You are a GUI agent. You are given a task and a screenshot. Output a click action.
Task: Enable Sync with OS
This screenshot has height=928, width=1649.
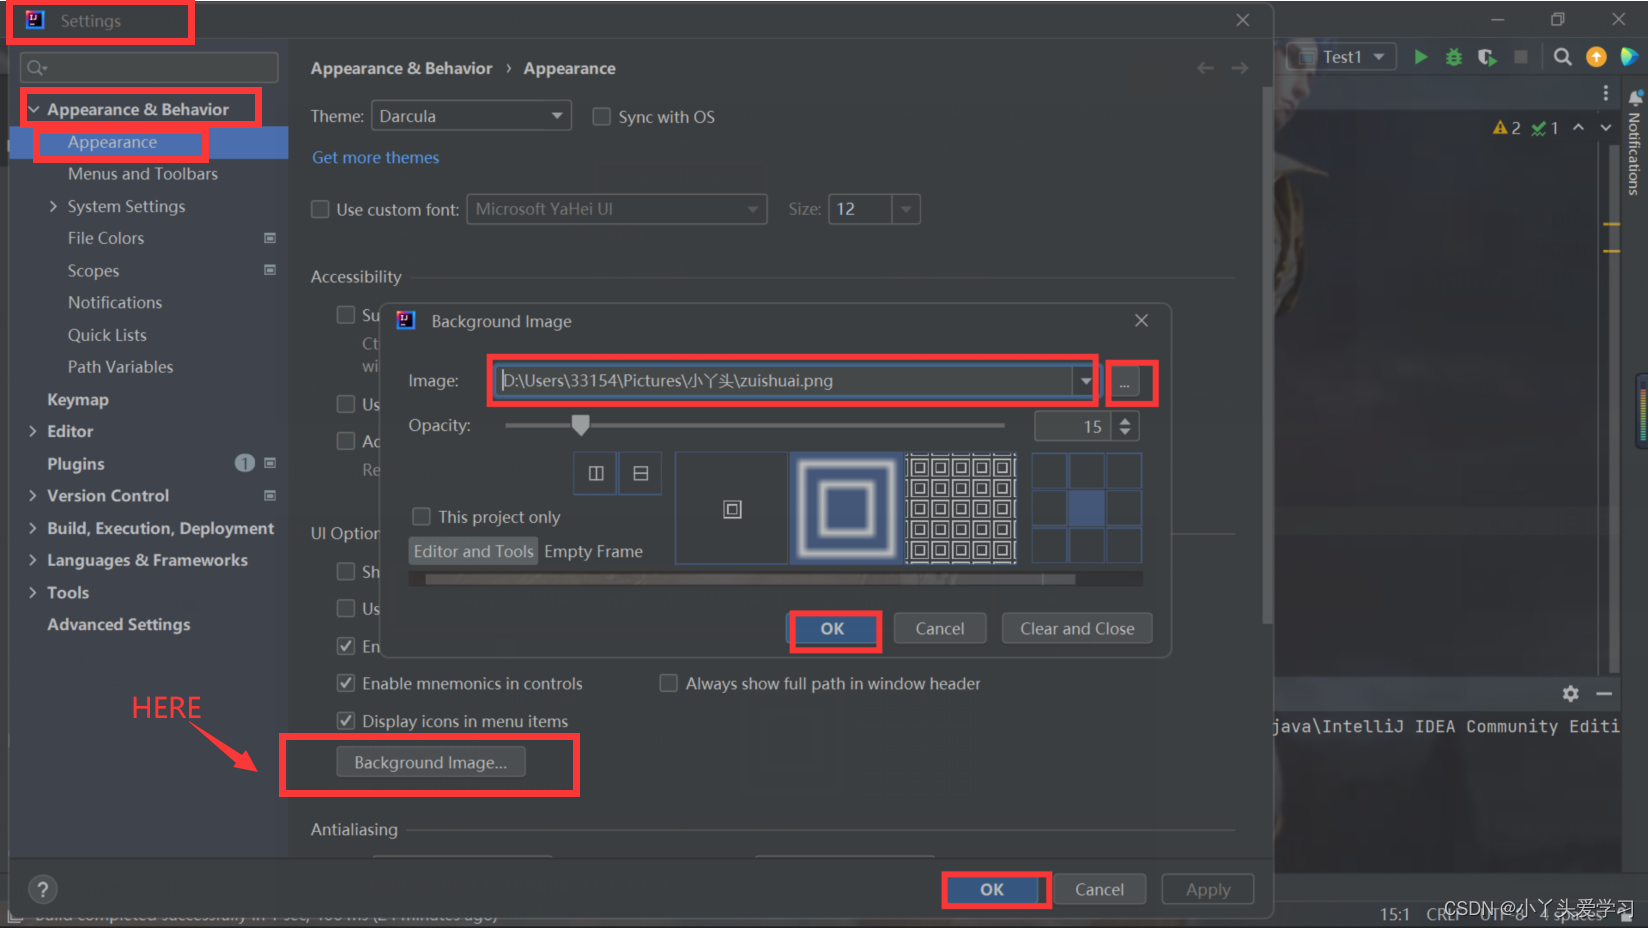click(601, 116)
